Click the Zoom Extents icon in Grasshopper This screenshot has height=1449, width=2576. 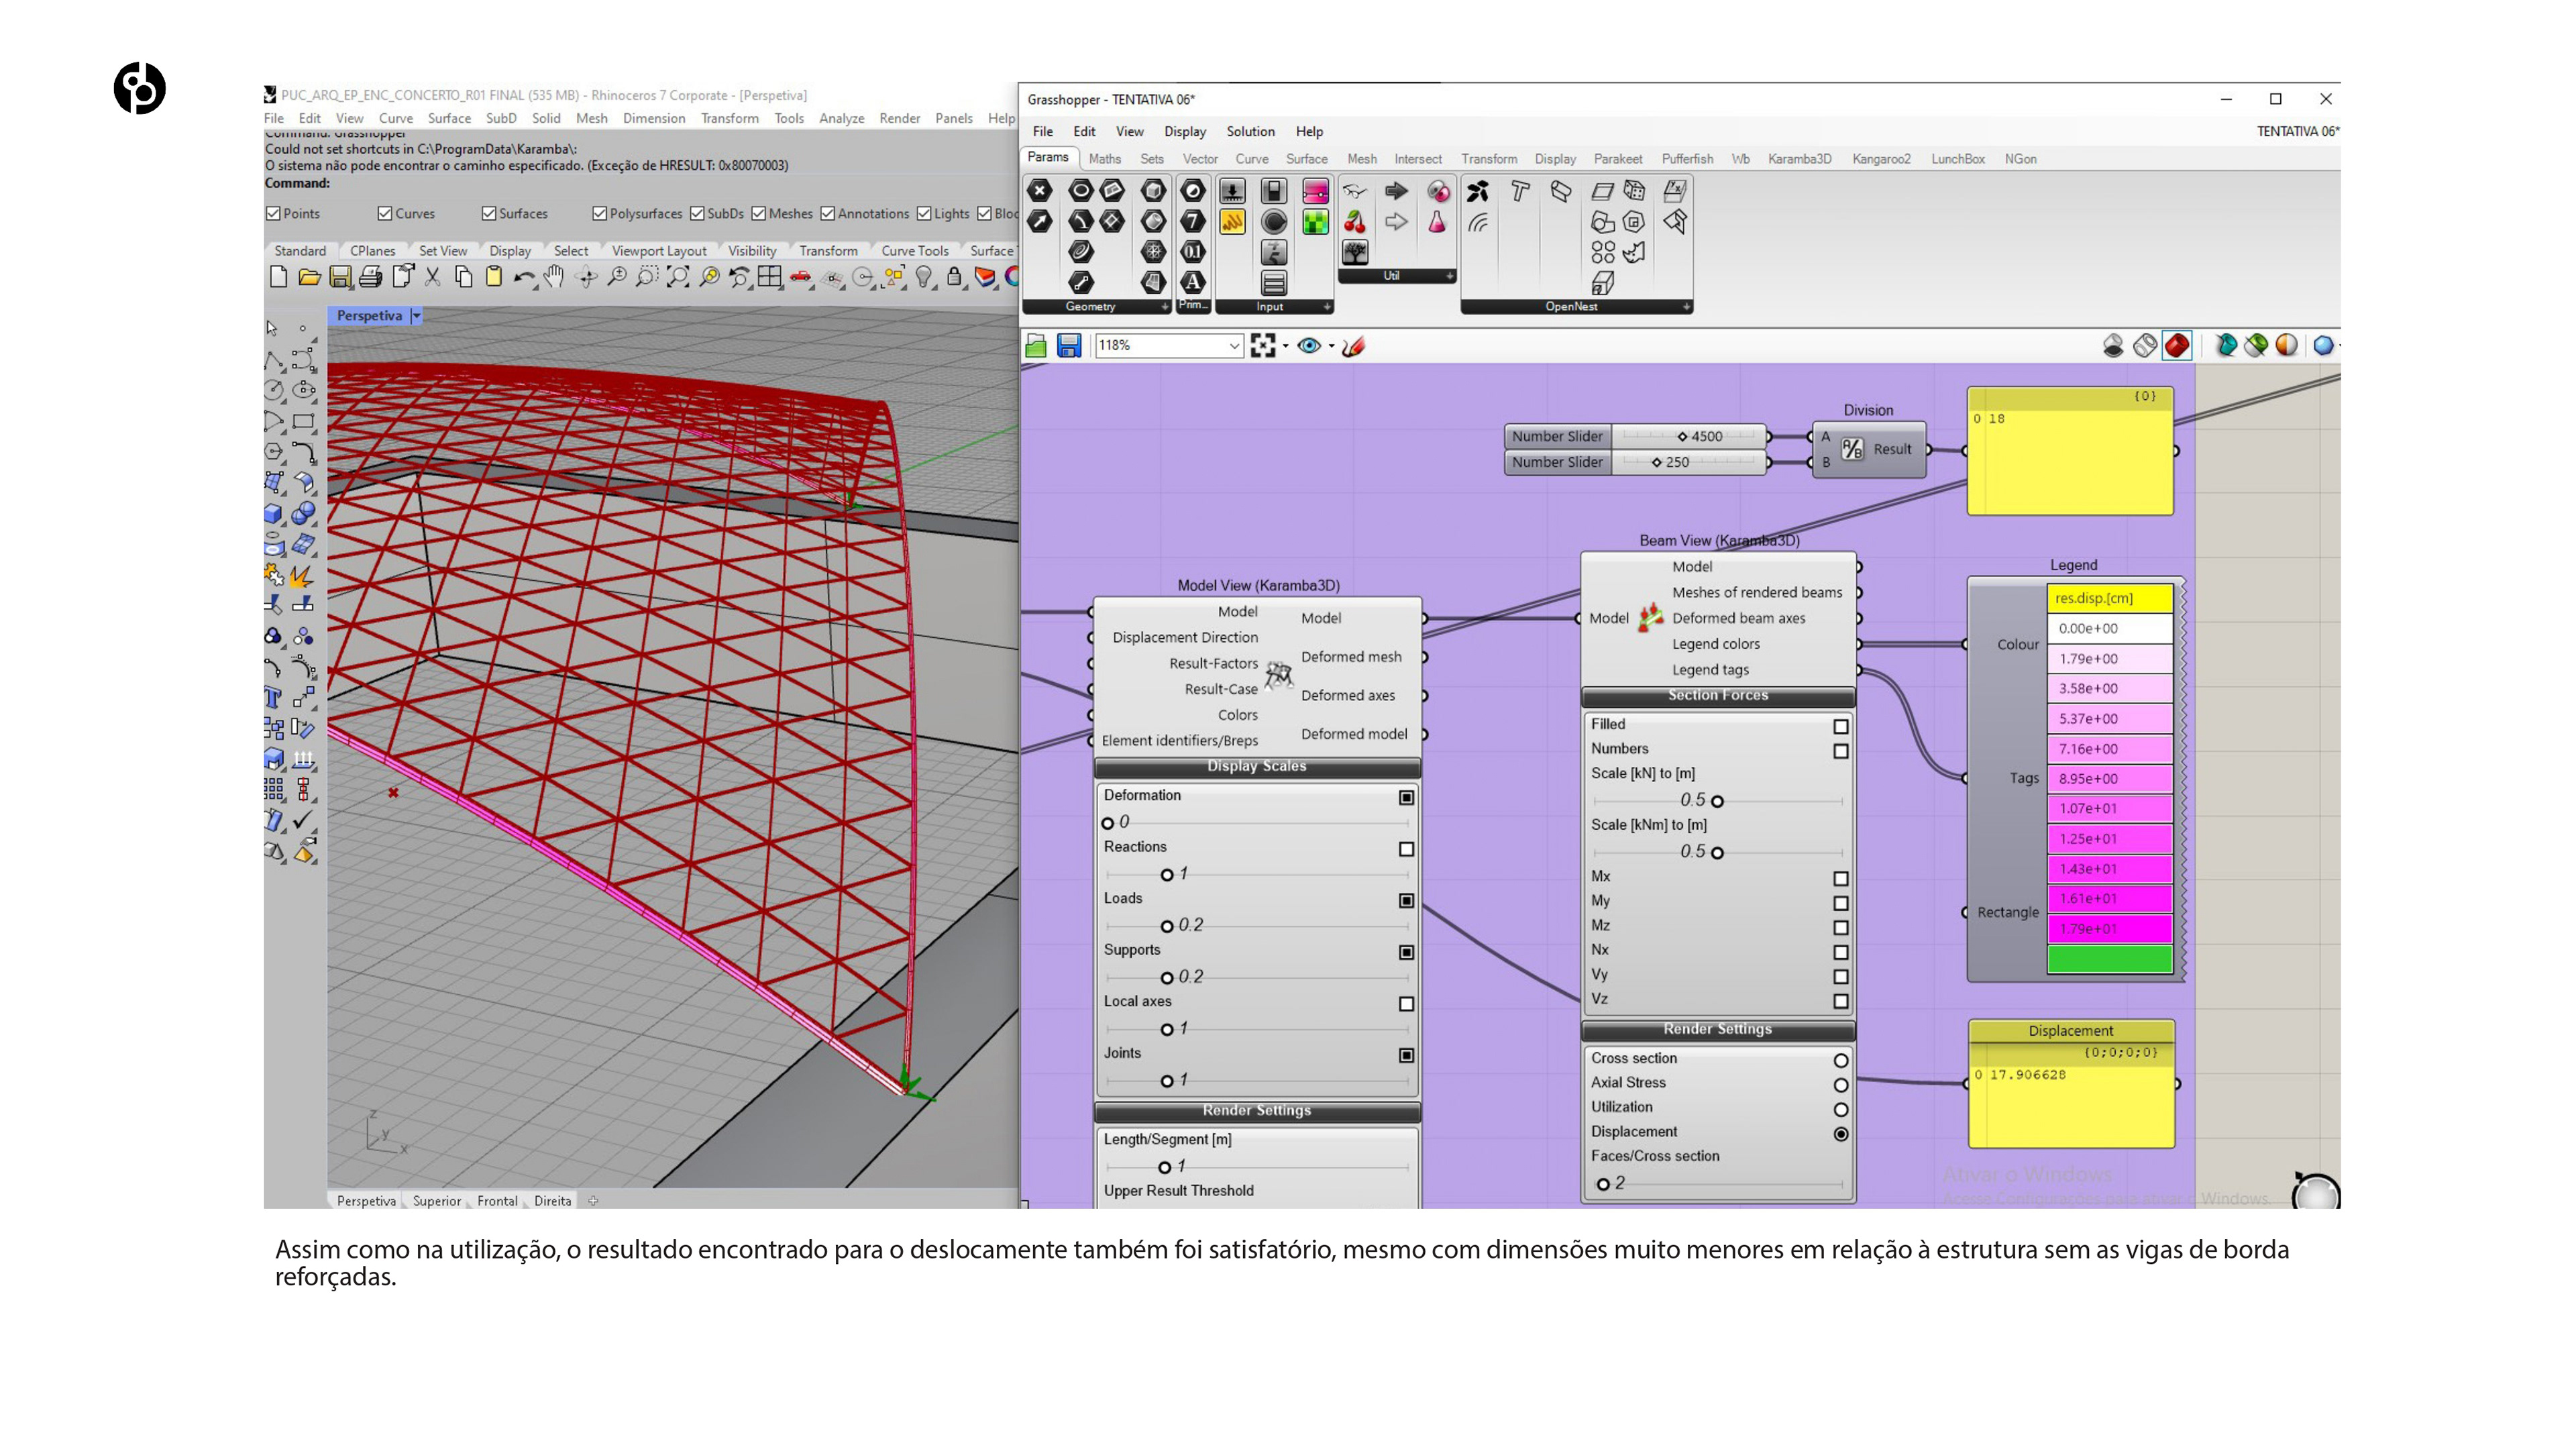[1262, 346]
